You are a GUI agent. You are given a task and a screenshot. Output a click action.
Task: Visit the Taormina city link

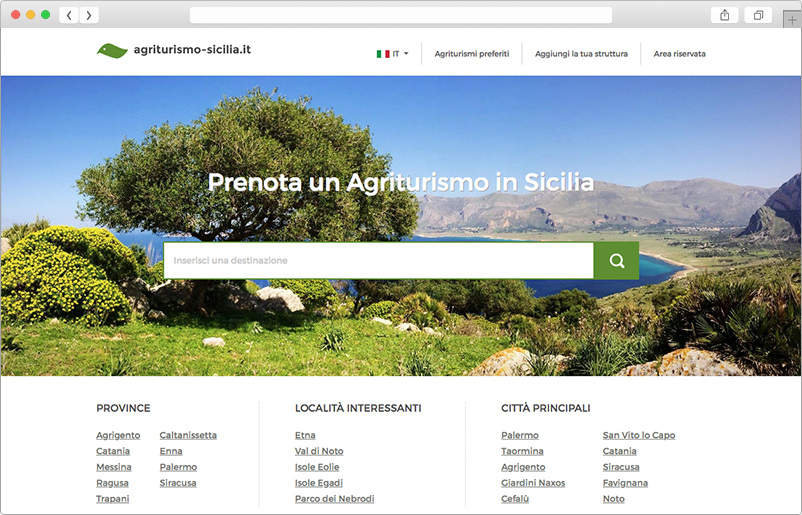pos(522,451)
